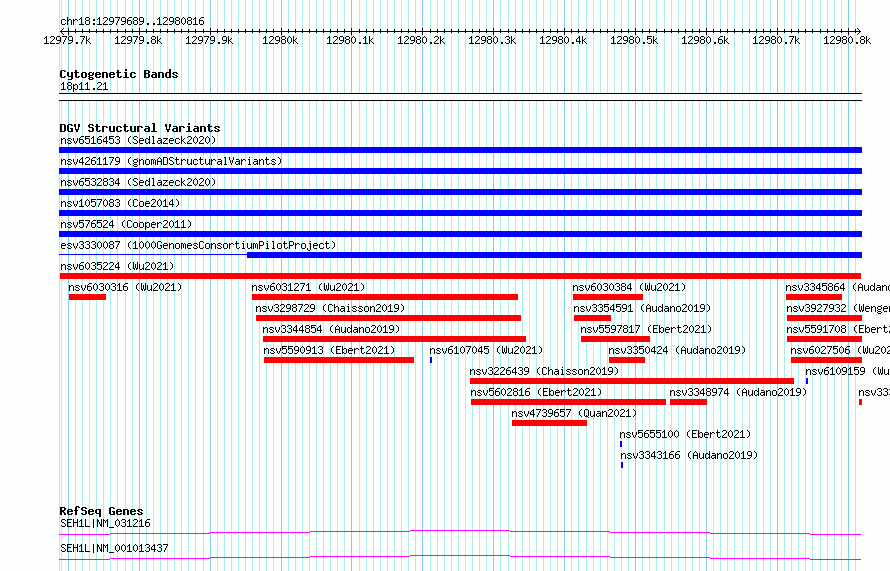This screenshot has height=571, width=890.
Task: Open nsv576524 (Cooper2011) variant label
Action: click(x=126, y=224)
